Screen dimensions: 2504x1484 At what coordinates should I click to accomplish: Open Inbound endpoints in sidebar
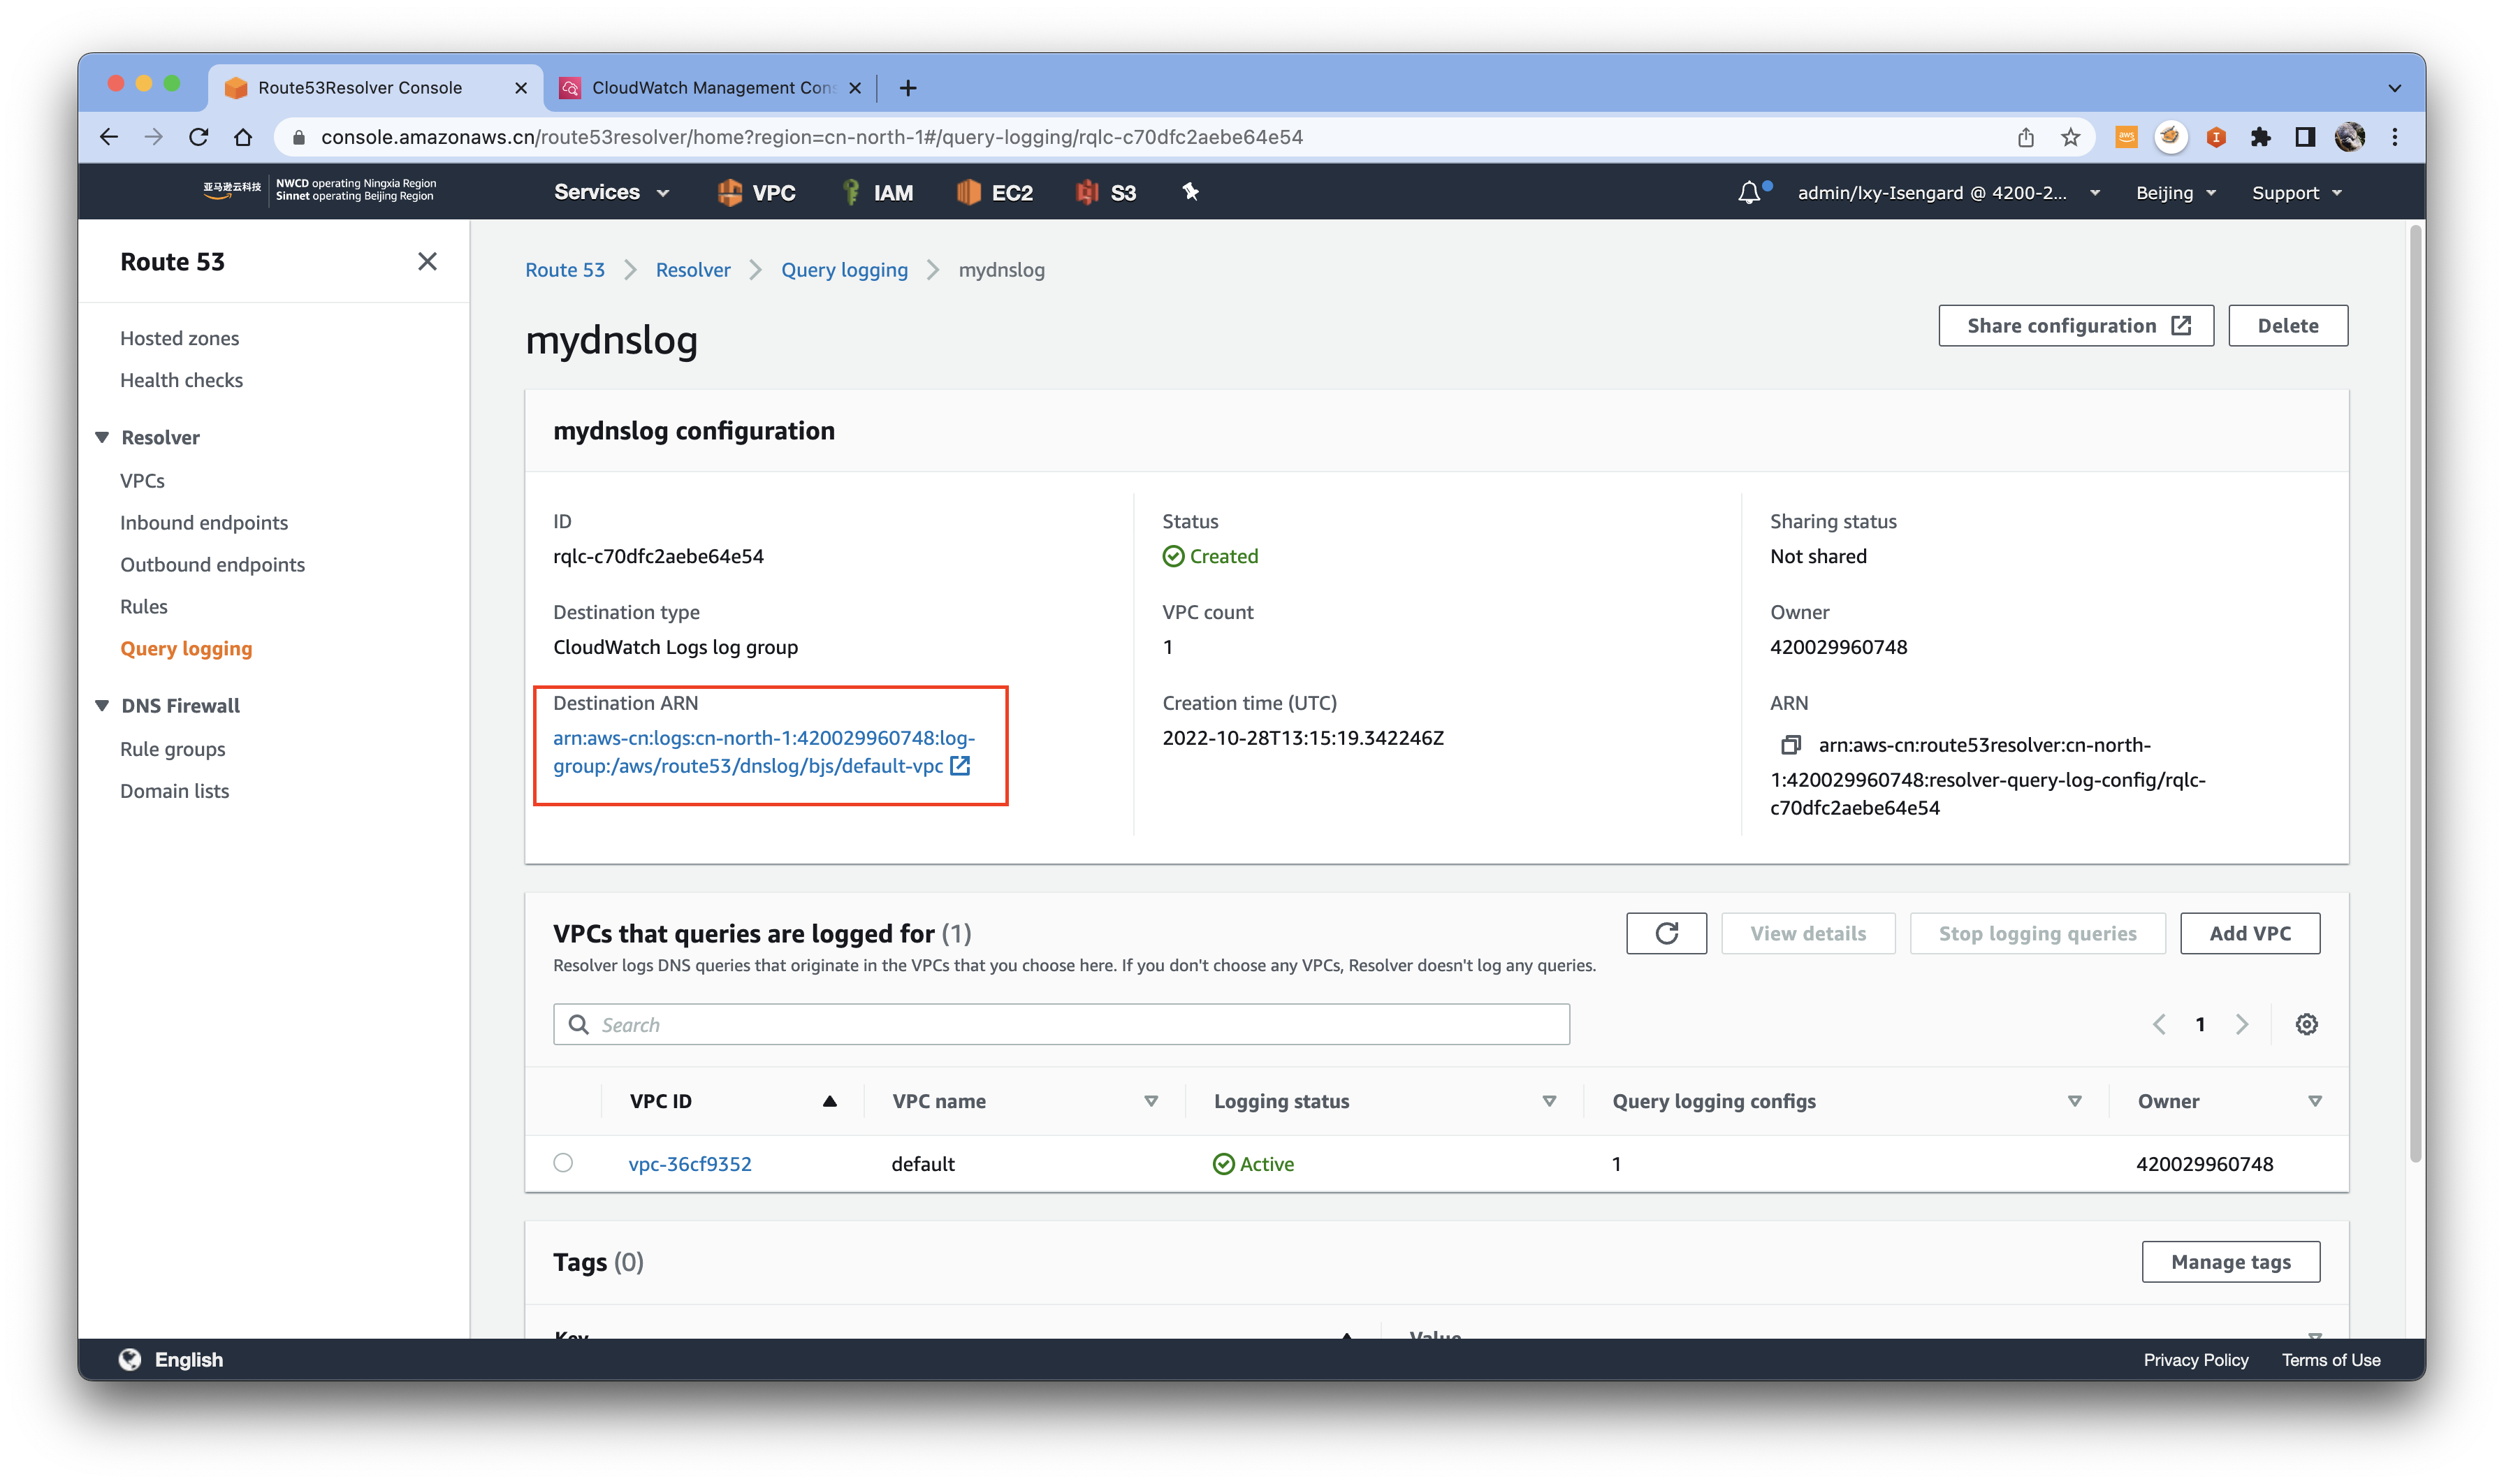pyautogui.click(x=204, y=522)
